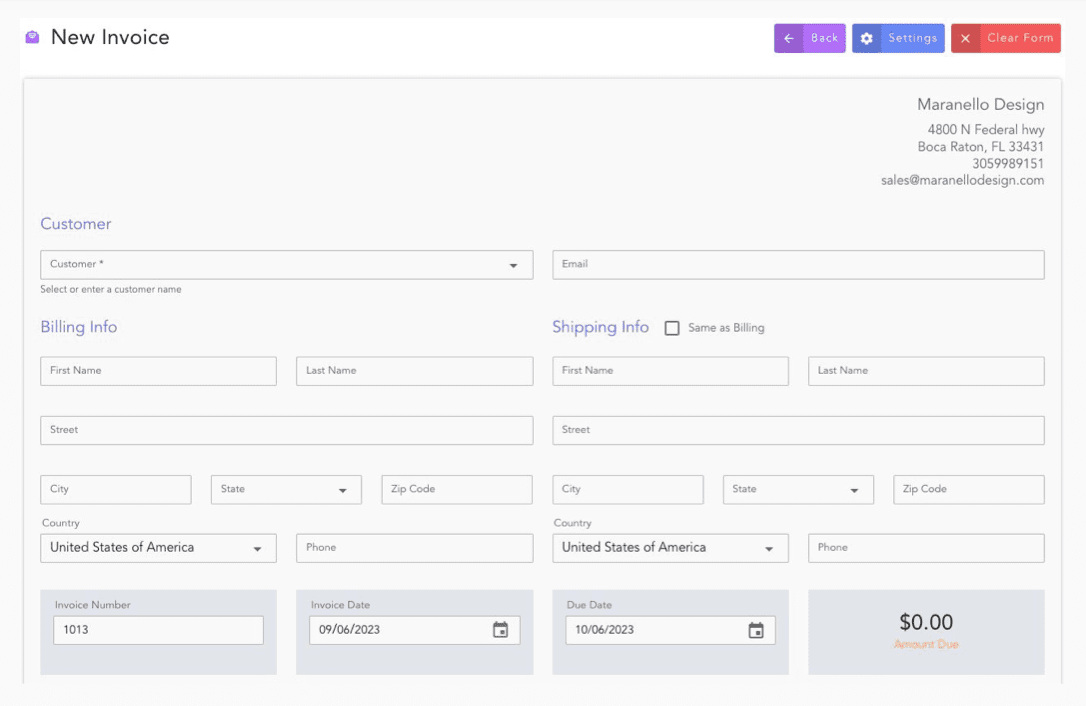Screen dimensions: 1086x706
Task: Click the Billing Street field
Action: coord(287,430)
